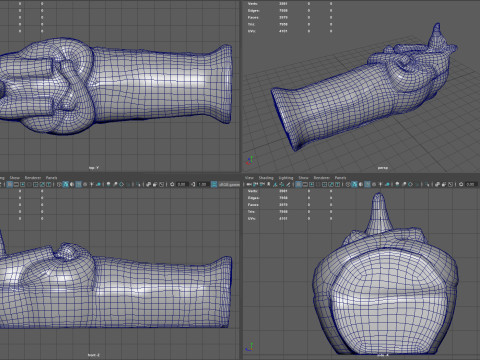Toggle view transform button in front view toolbar
The width and height of the screenshot is (480, 360).
click(214, 184)
